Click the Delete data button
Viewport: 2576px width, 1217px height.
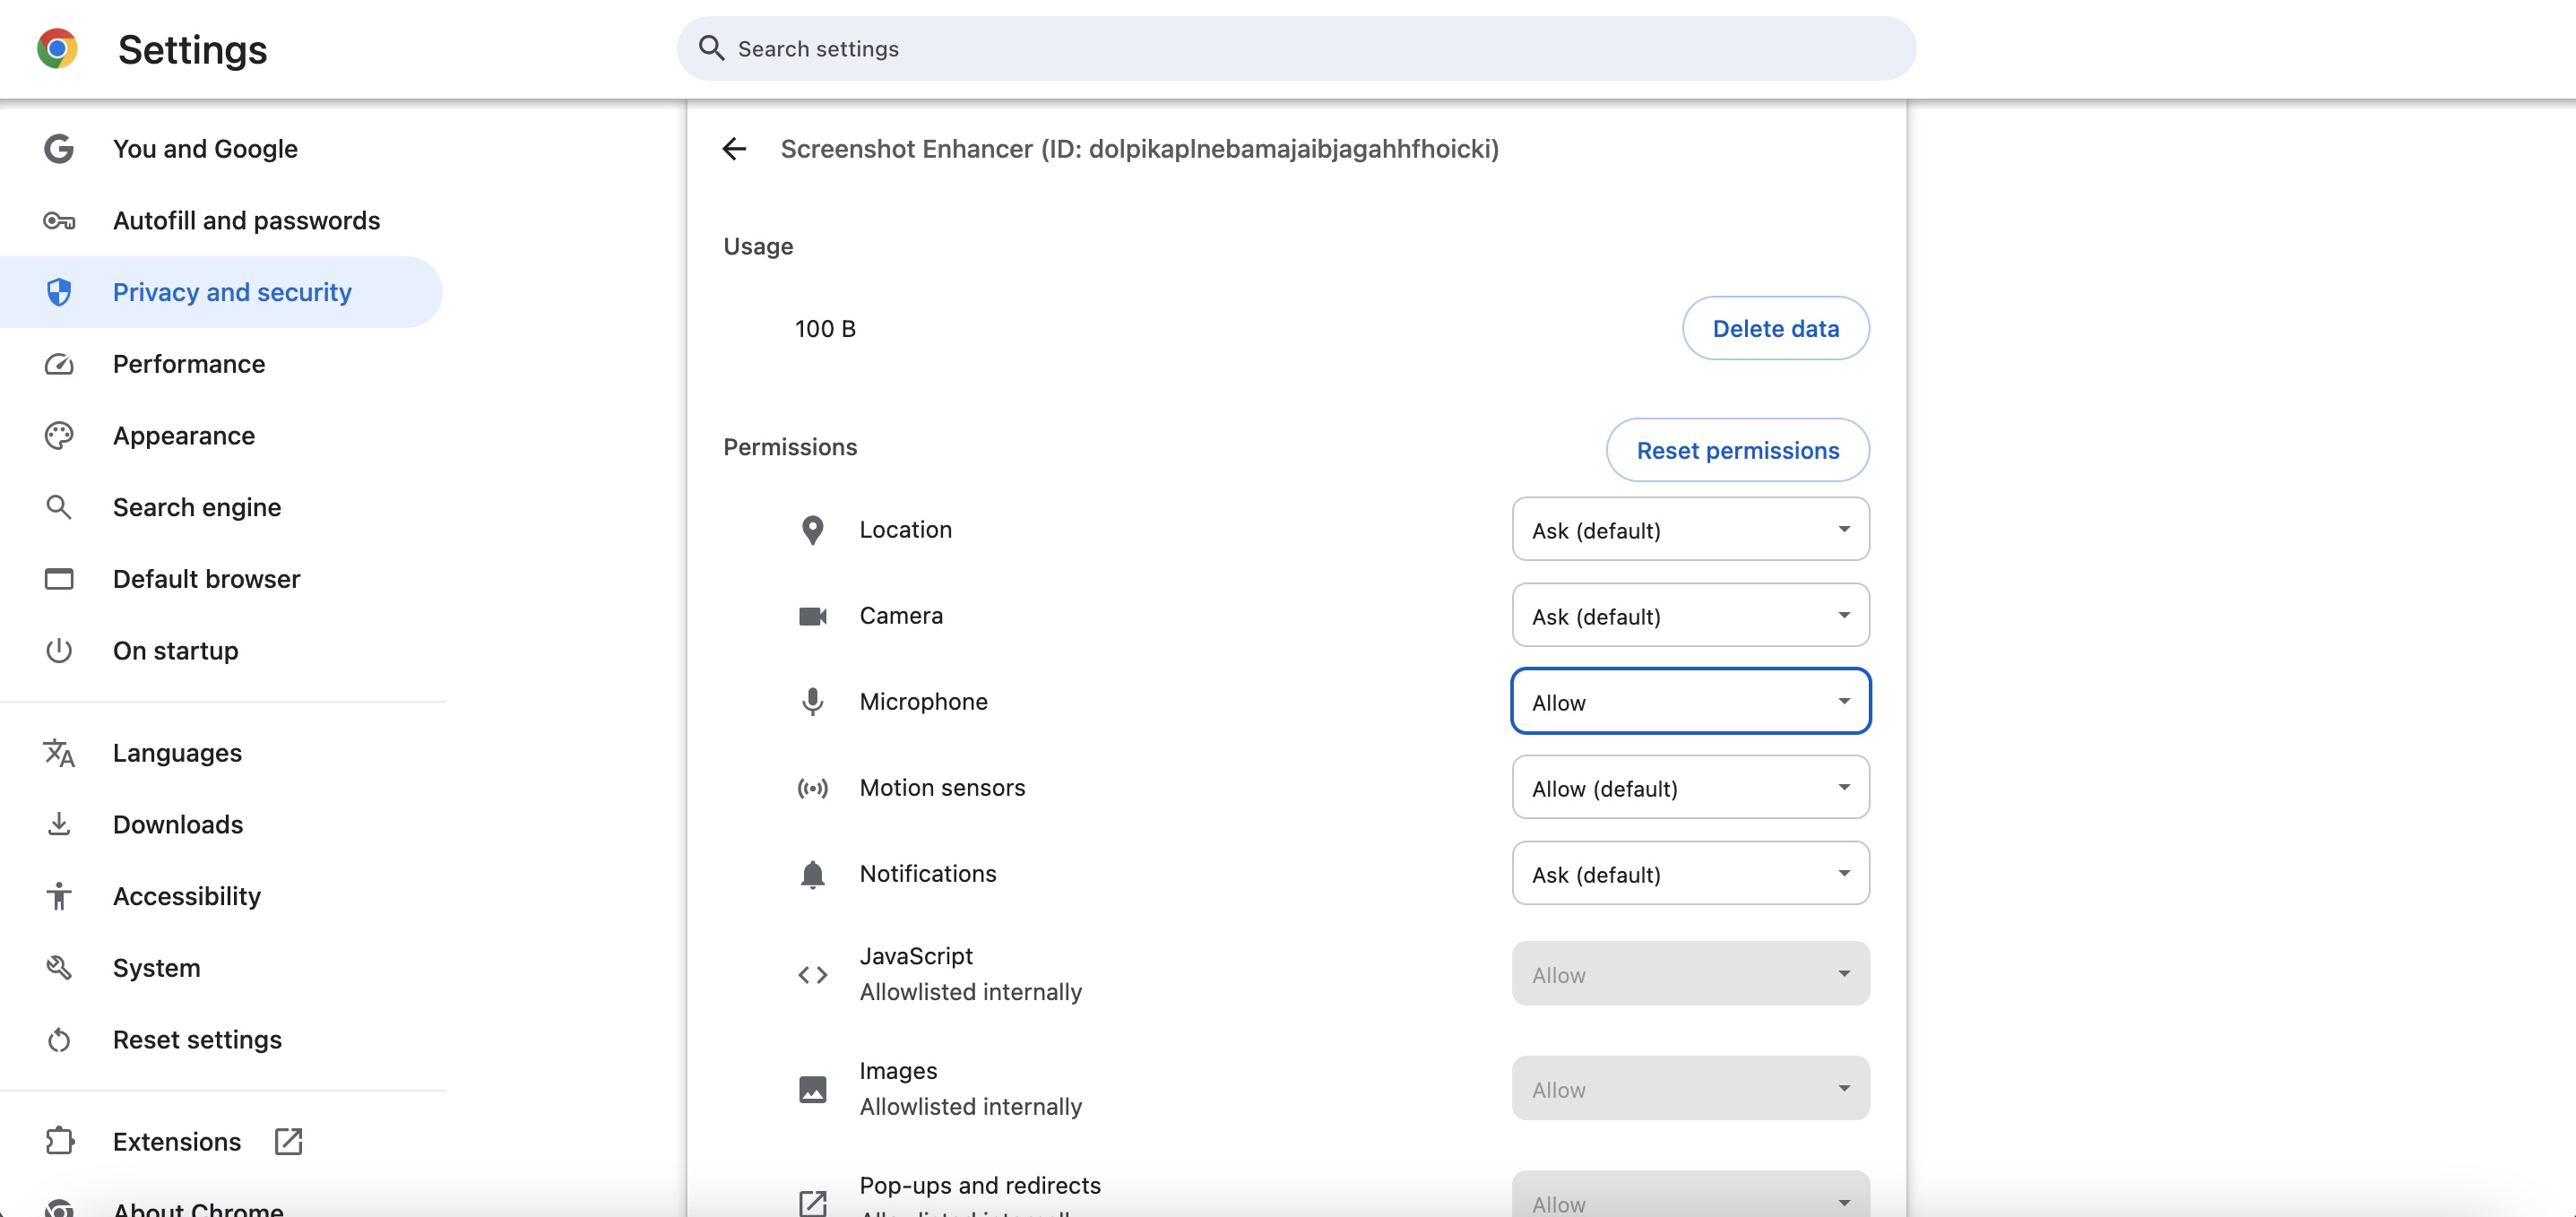pyautogui.click(x=1775, y=328)
